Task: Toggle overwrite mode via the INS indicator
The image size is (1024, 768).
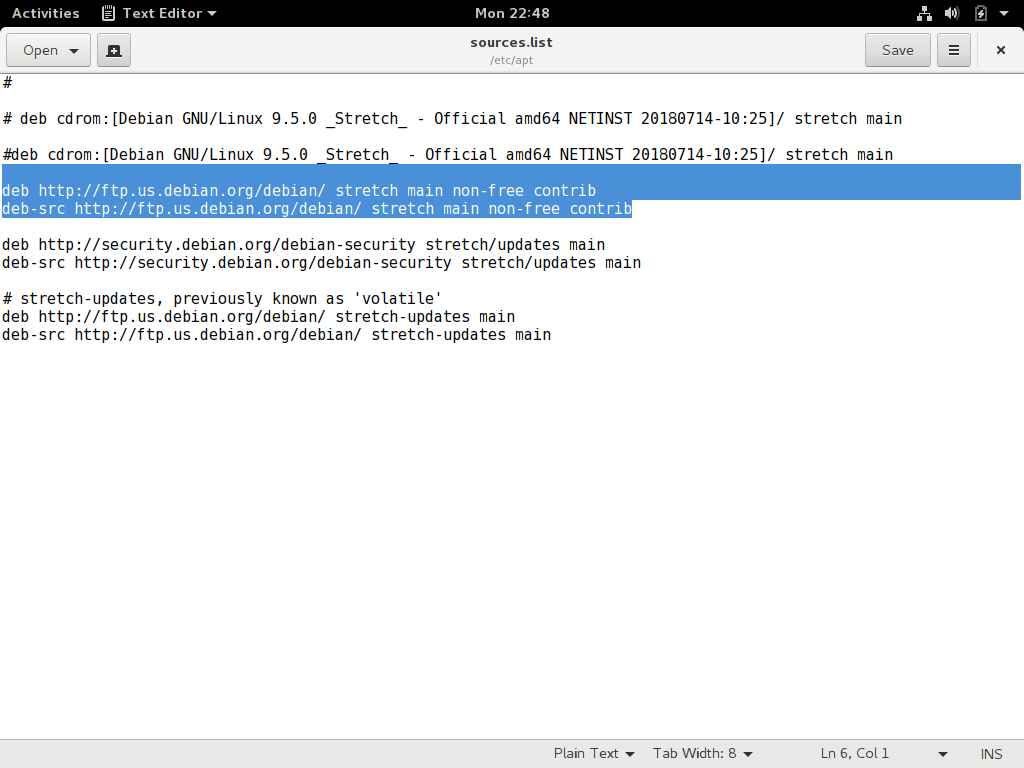Action: 991,753
